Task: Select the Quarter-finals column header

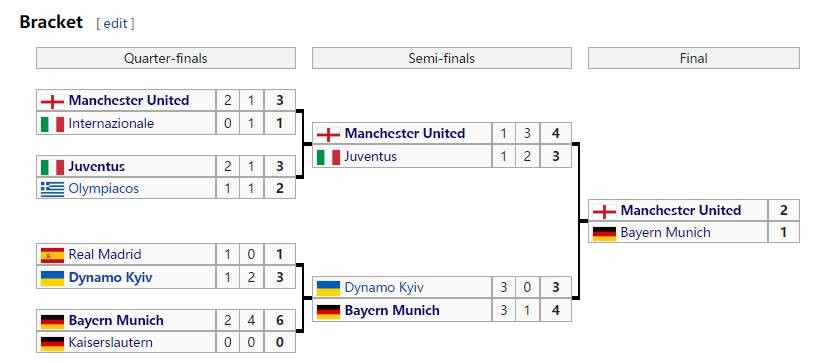Action: [x=166, y=58]
